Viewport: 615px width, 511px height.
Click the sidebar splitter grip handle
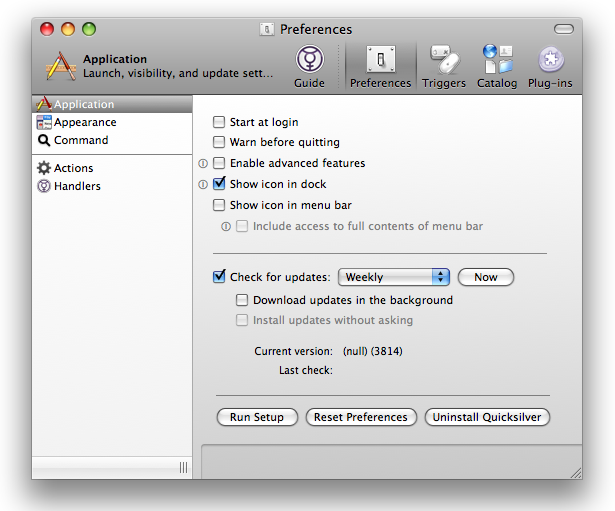tap(183, 467)
